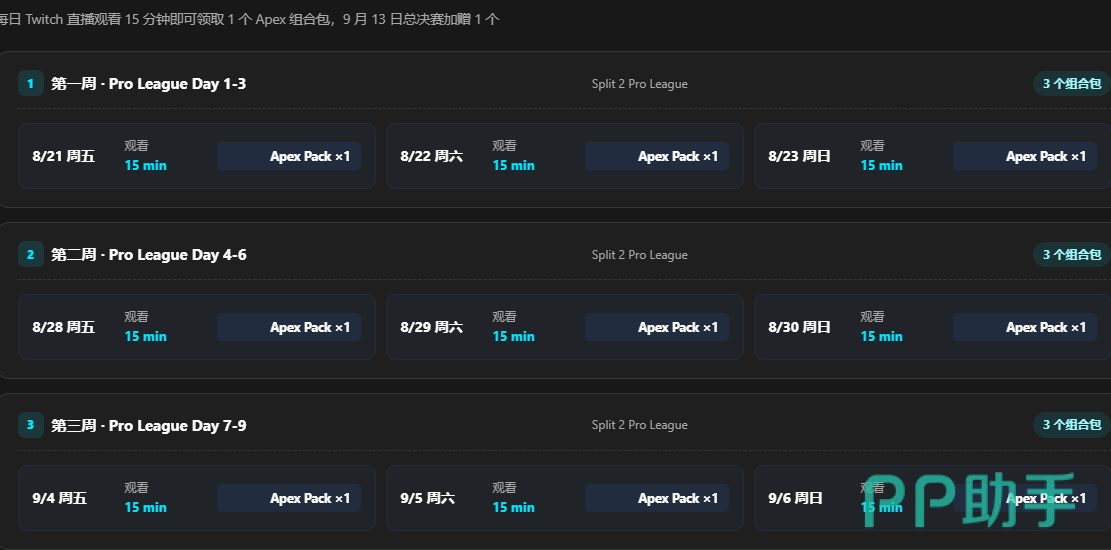The height and width of the screenshot is (550, 1111).
Task: Click Split 2 Pro League label in week 1
Action: click(640, 84)
